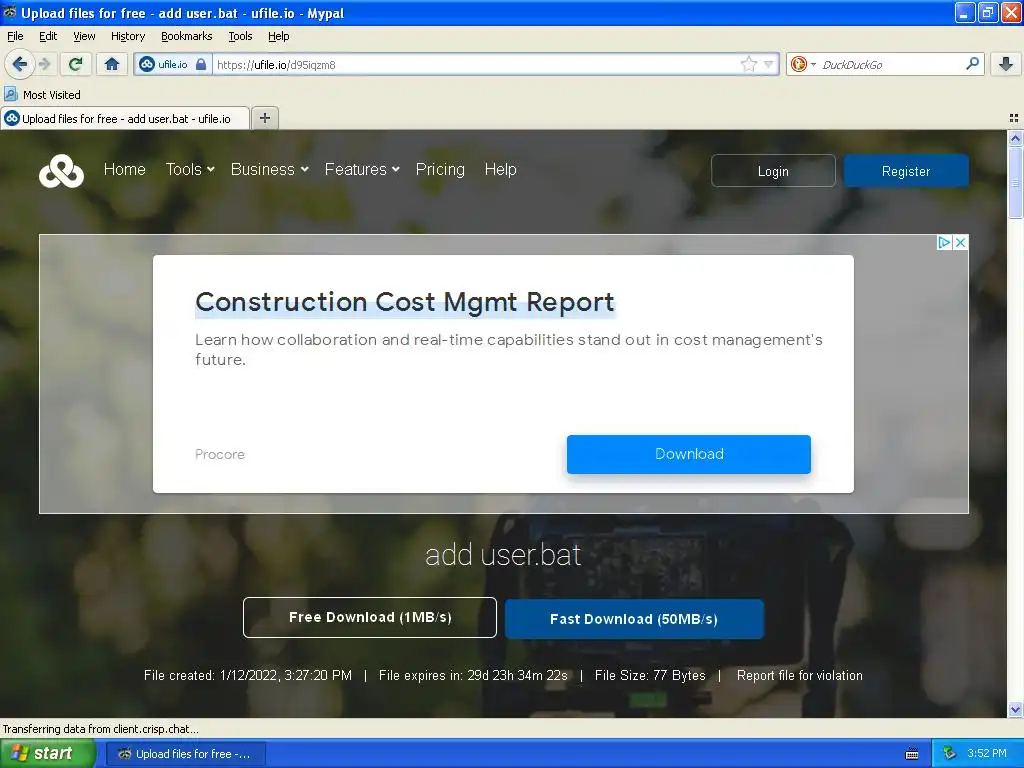The width and height of the screenshot is (1024, 768).
Task: Click the 'File Size: 77 Bytes' text
Action: coord(650,675)
